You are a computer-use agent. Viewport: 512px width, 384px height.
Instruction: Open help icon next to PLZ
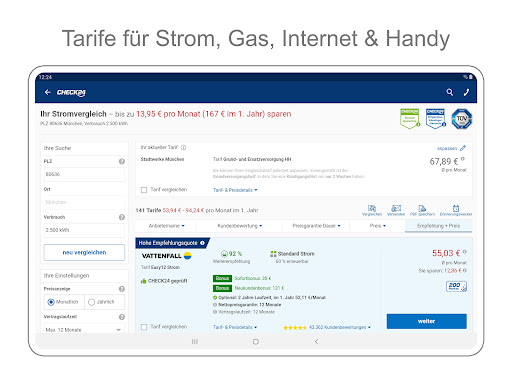pyautogui.click(x=122, y=161)
